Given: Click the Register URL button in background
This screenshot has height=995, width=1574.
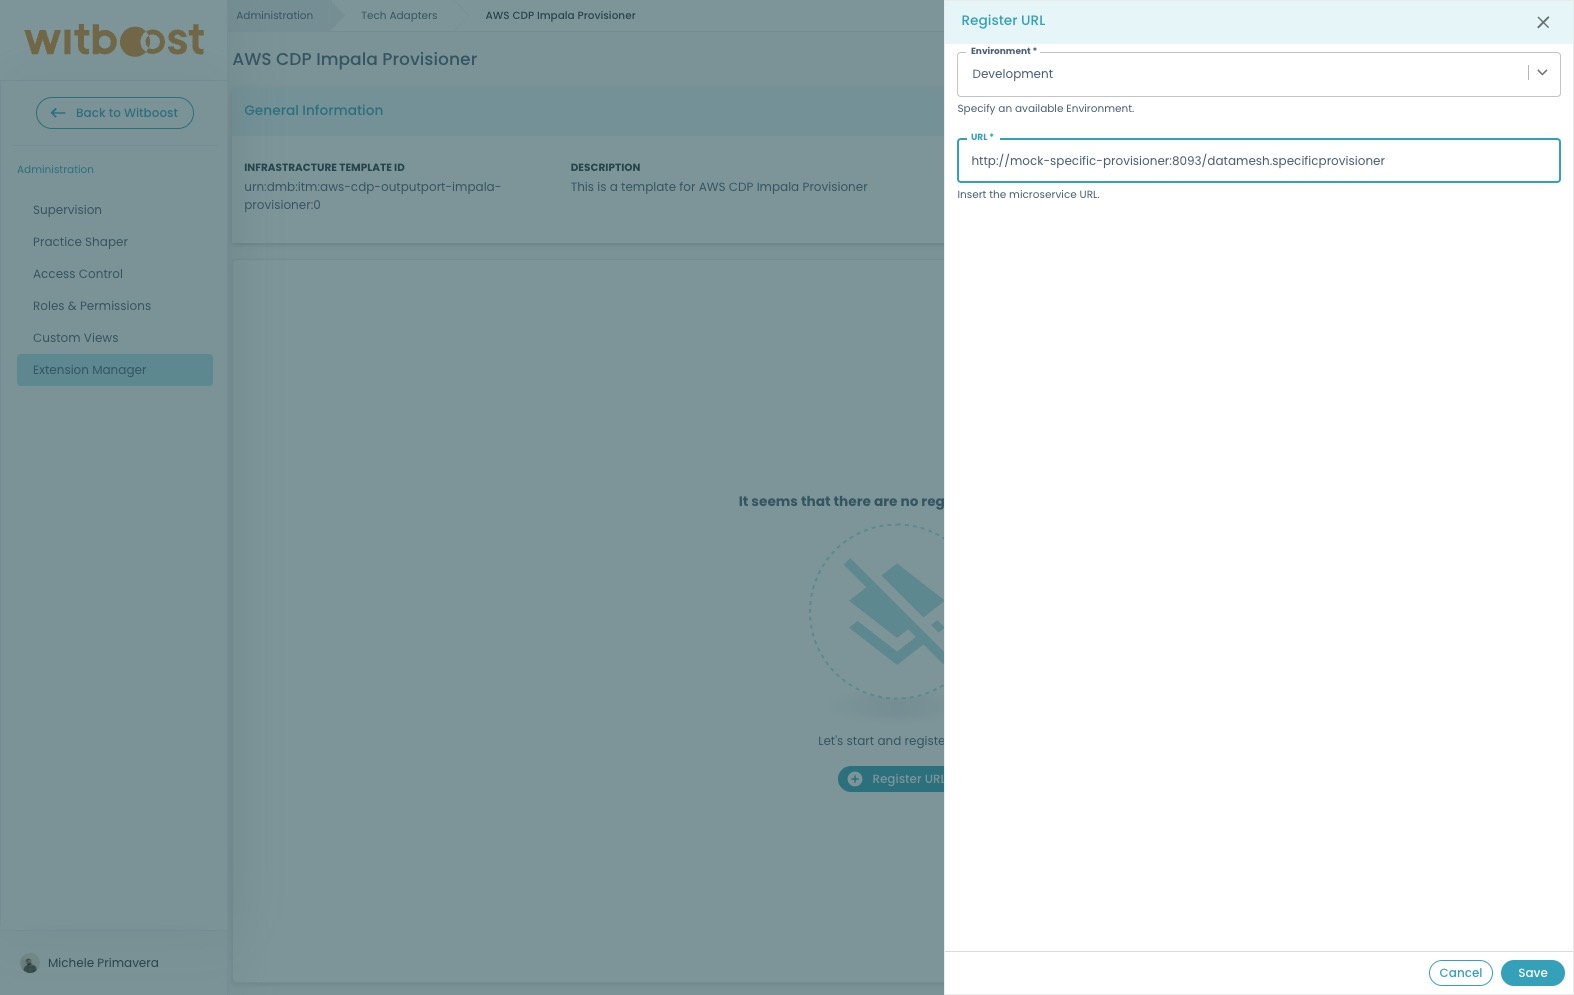Looking at the screenshot, I should [x=891, y=779].
